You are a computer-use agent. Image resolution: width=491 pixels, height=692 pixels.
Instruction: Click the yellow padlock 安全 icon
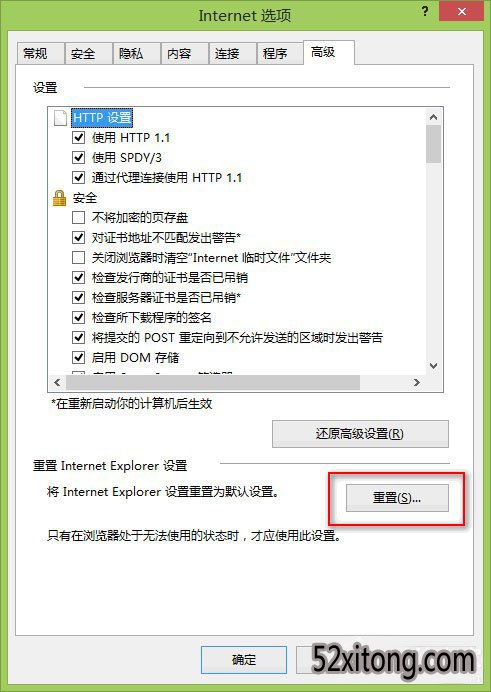pyautogui.click(x=59, y=198)
